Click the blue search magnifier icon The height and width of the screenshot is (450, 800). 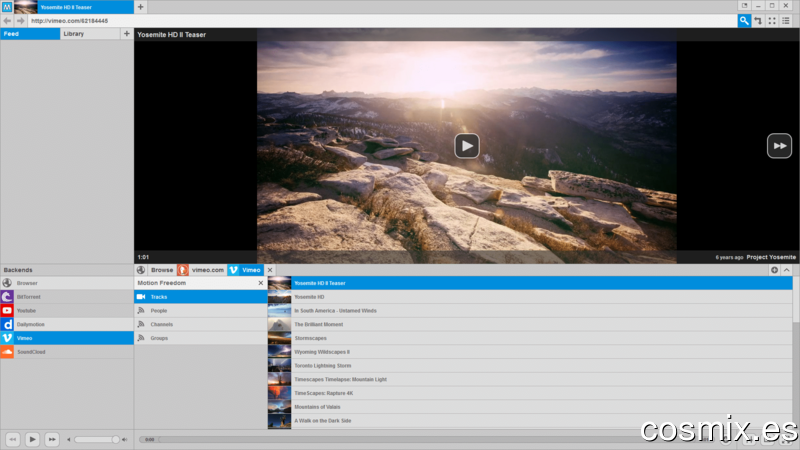tap(744, 20)
